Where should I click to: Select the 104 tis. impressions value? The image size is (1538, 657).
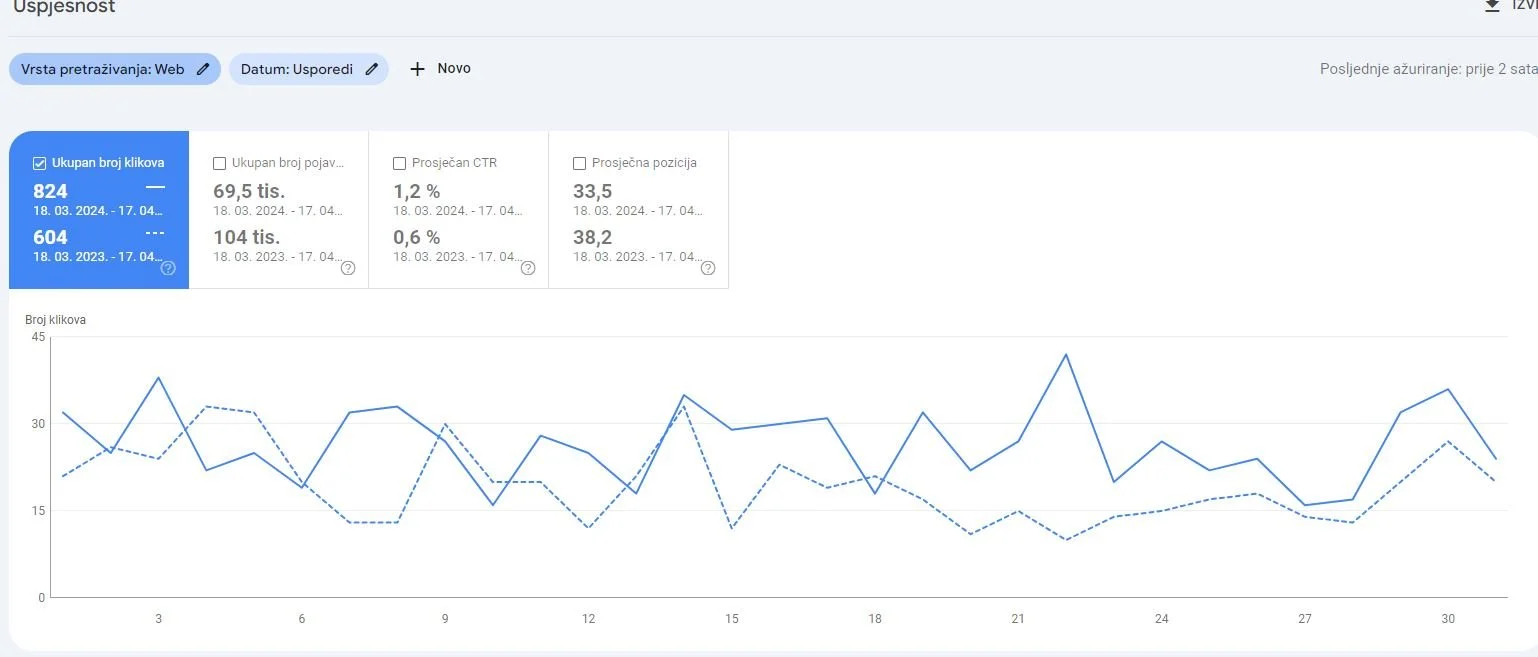click(246, 237)
